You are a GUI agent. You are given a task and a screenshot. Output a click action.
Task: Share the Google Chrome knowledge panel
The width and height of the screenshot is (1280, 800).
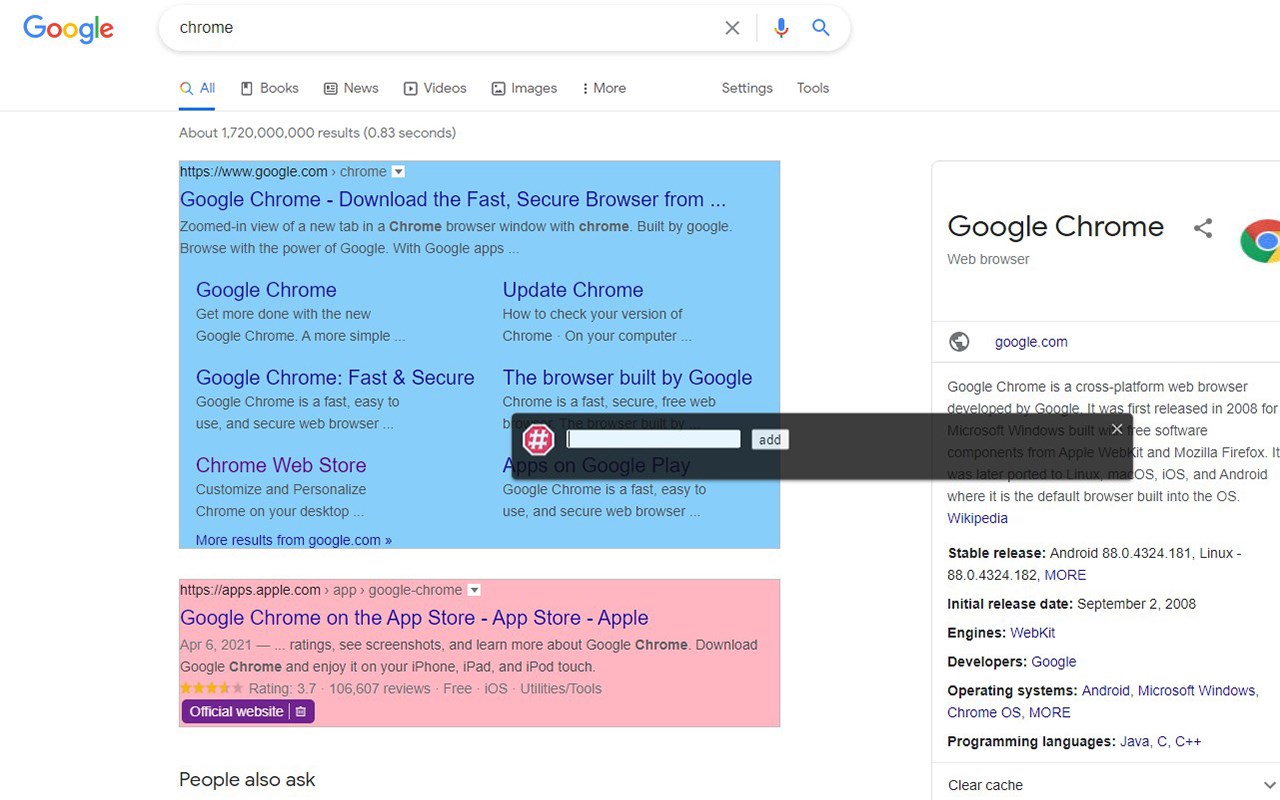(x=1203, y=228)
